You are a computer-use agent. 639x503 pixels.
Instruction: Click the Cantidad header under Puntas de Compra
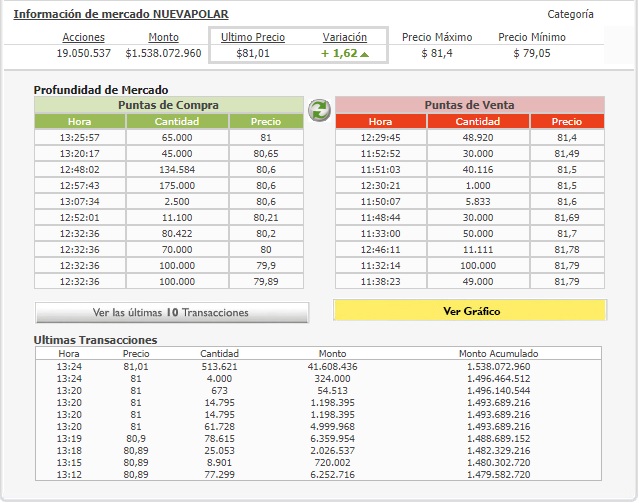coord(177,121)
